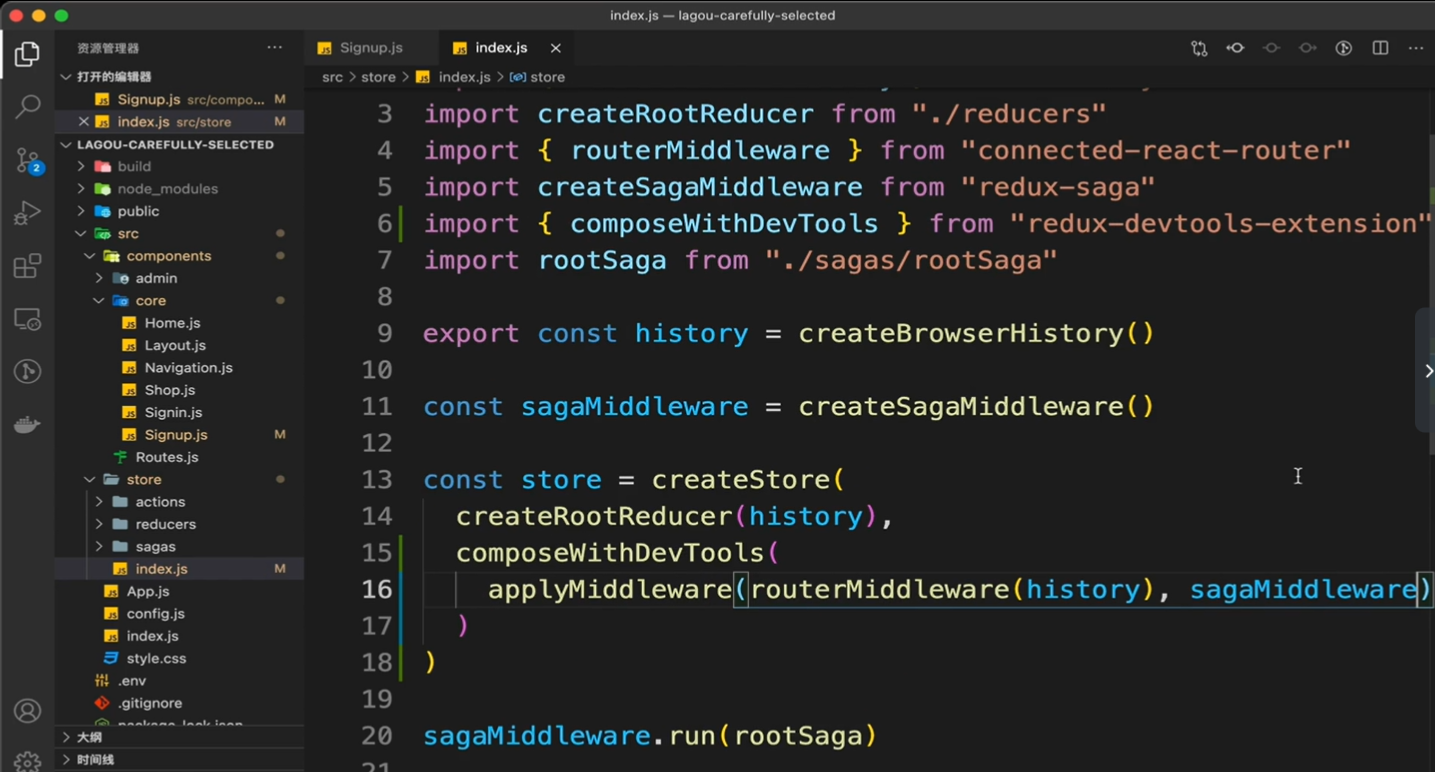Close the index.js editor tab

(x=556, y=48)
